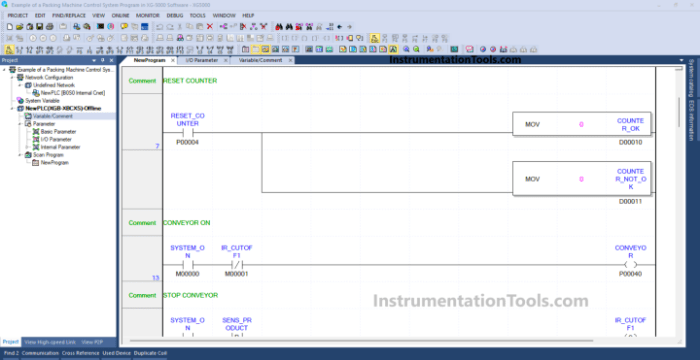
Task: Open the Used Device bottom tab
Action: click(x=116, y=353)
